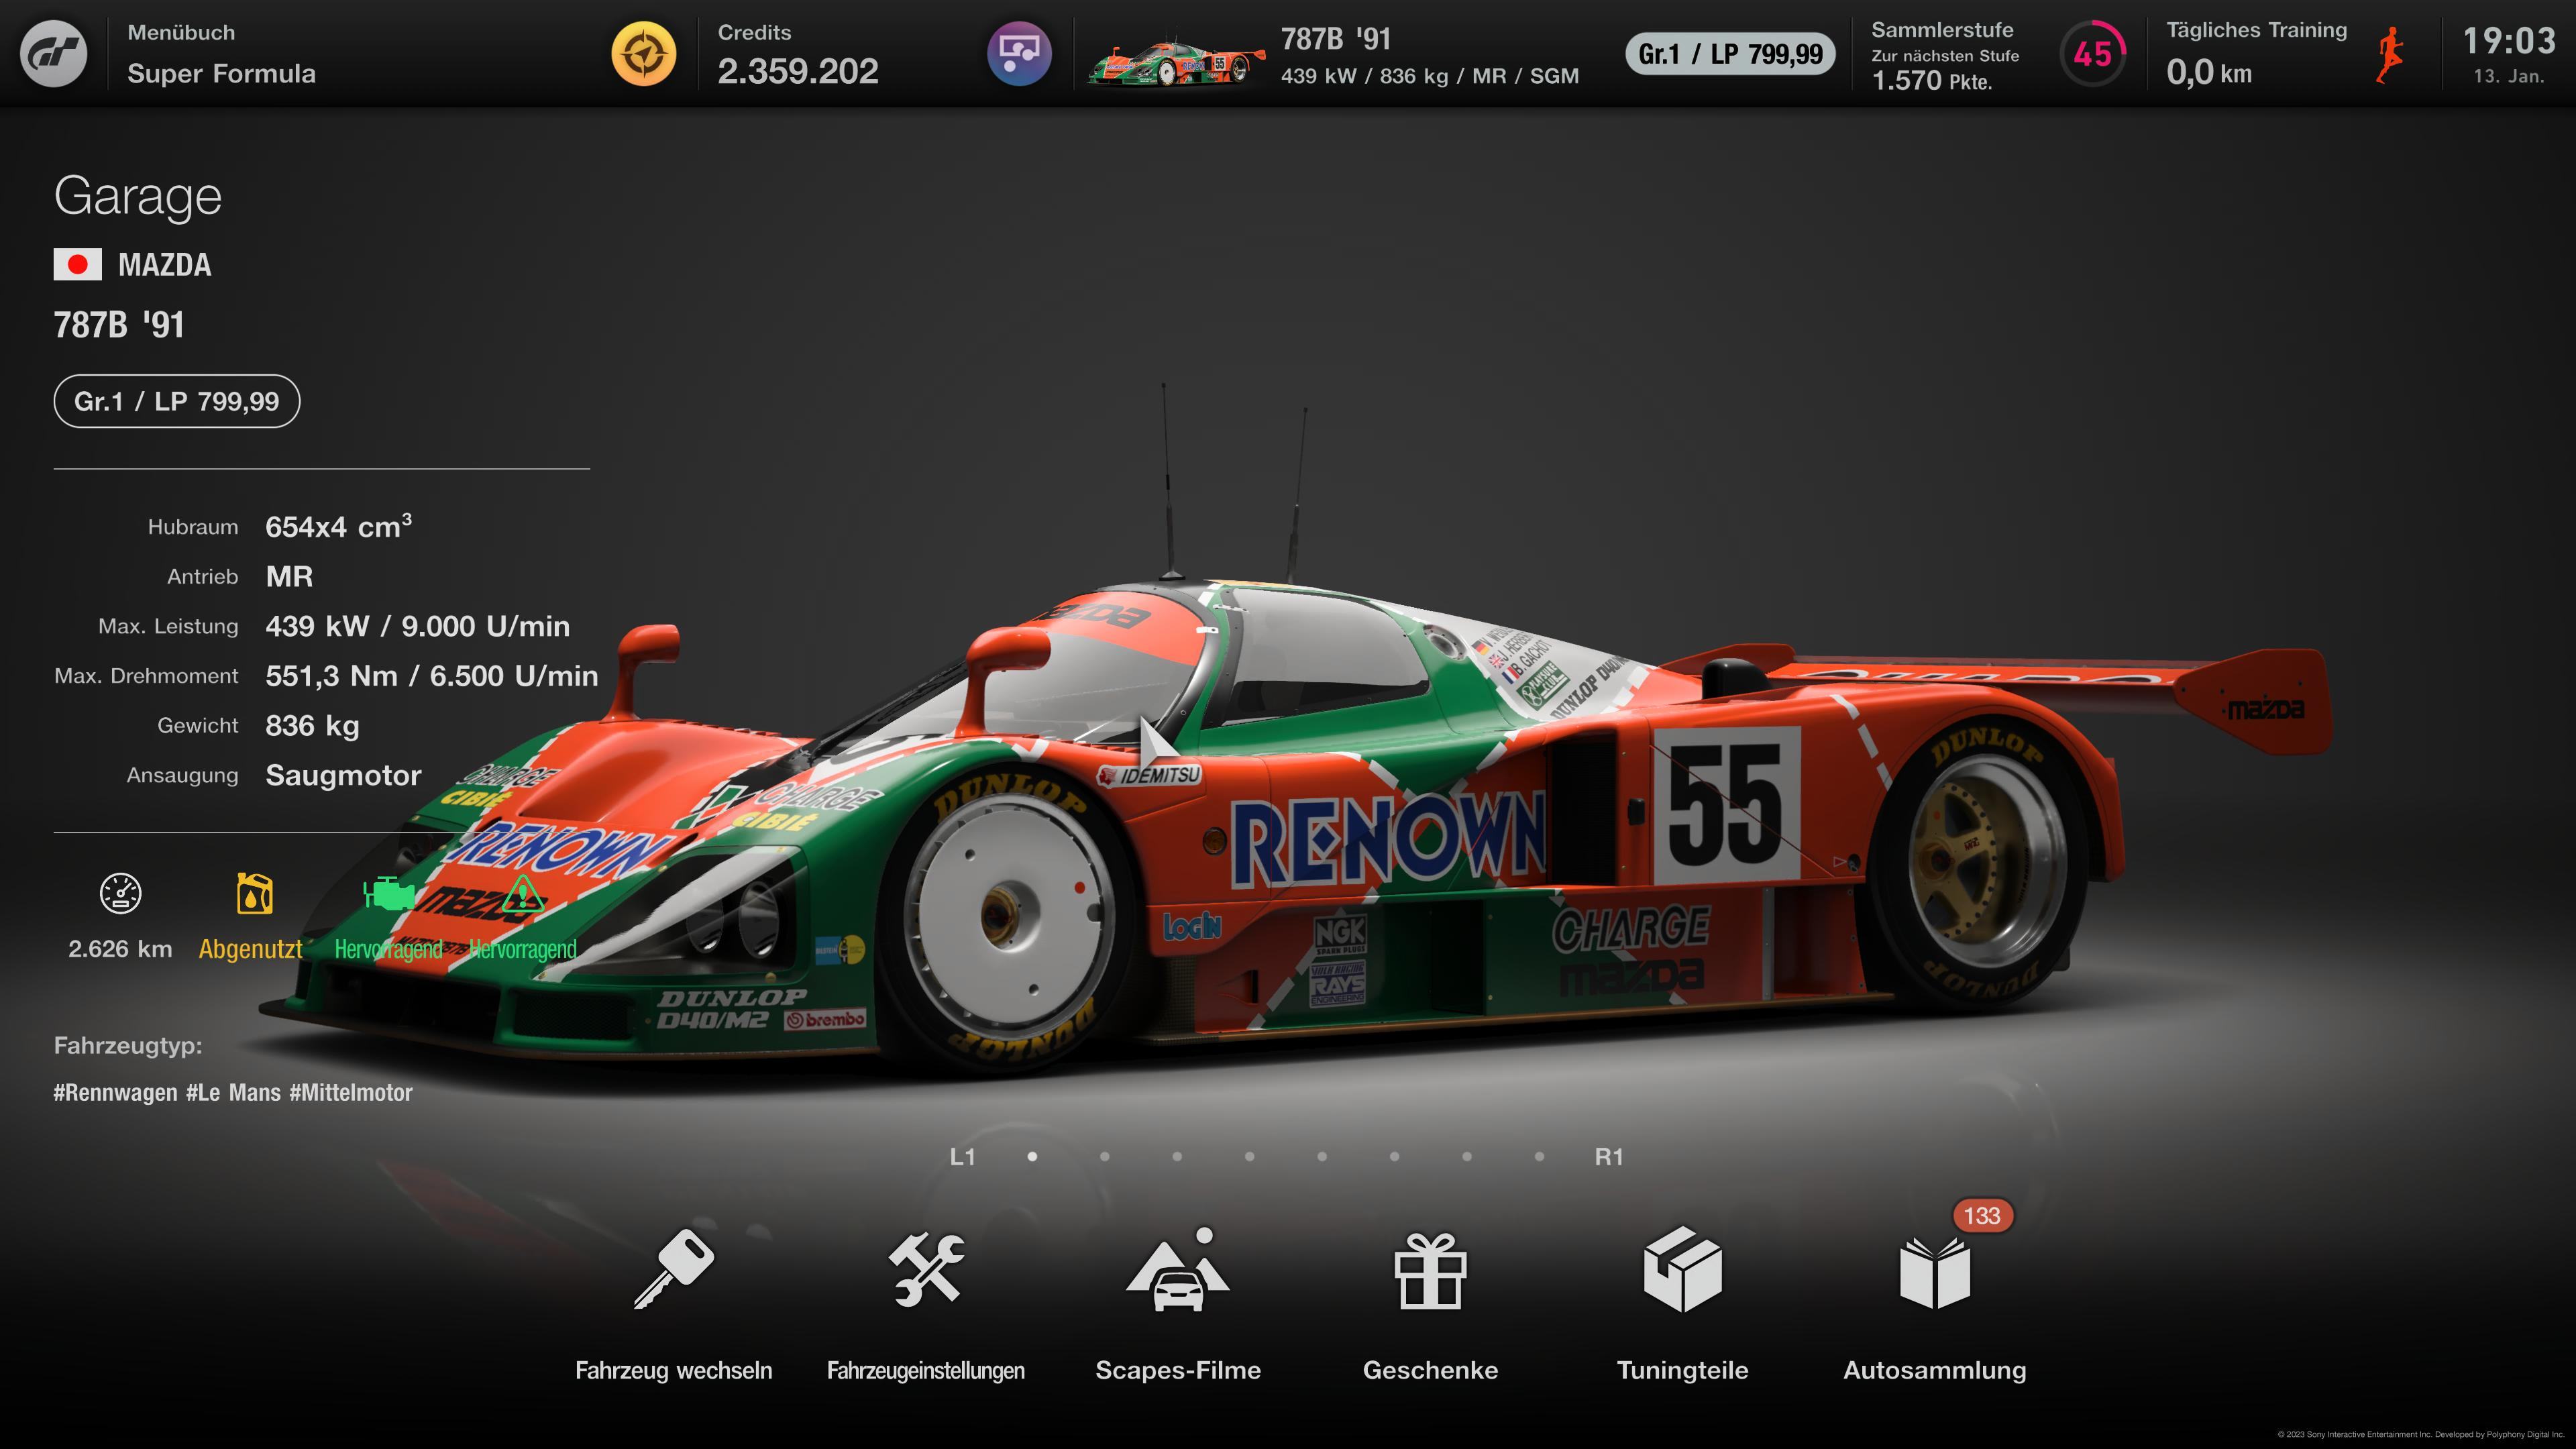Select the seventh page indicator dot
2576x1449 pixels.
pos(1466,1157)
